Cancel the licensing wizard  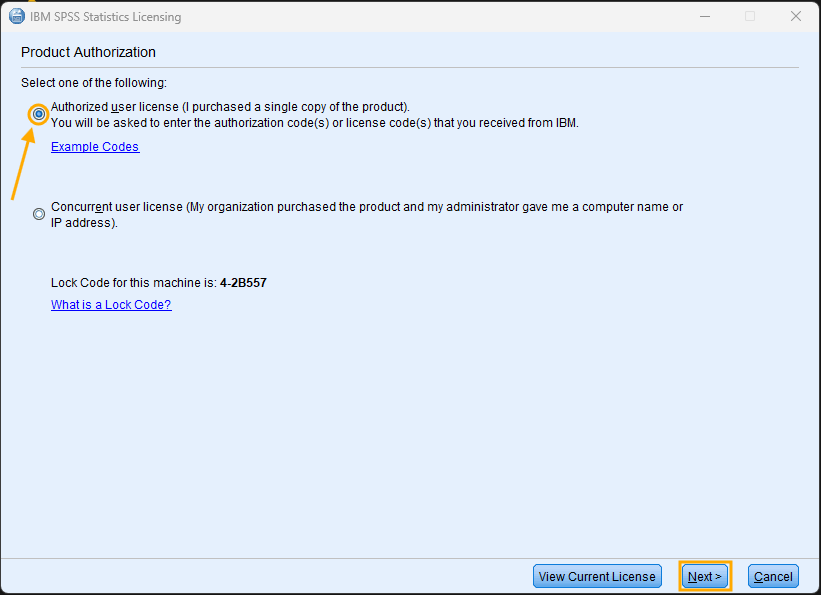pyautogui.click(x=773, y=576)
